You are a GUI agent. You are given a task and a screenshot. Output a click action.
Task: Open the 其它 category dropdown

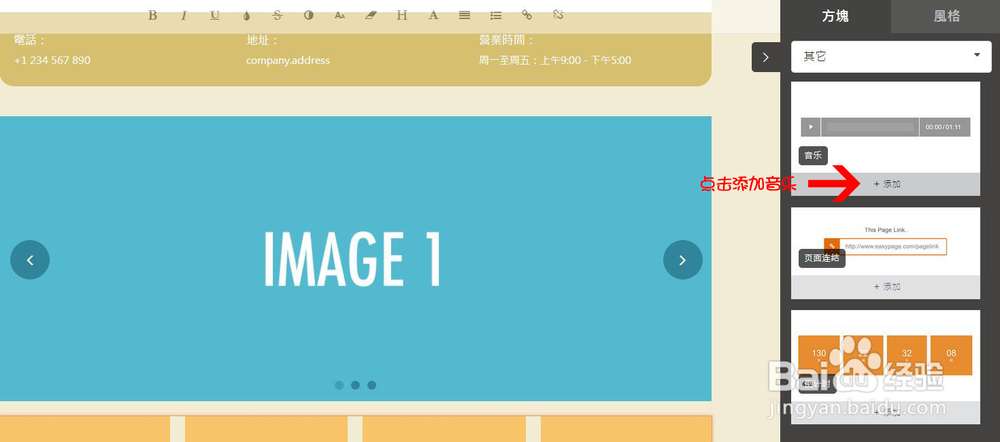tap(891, 57)
